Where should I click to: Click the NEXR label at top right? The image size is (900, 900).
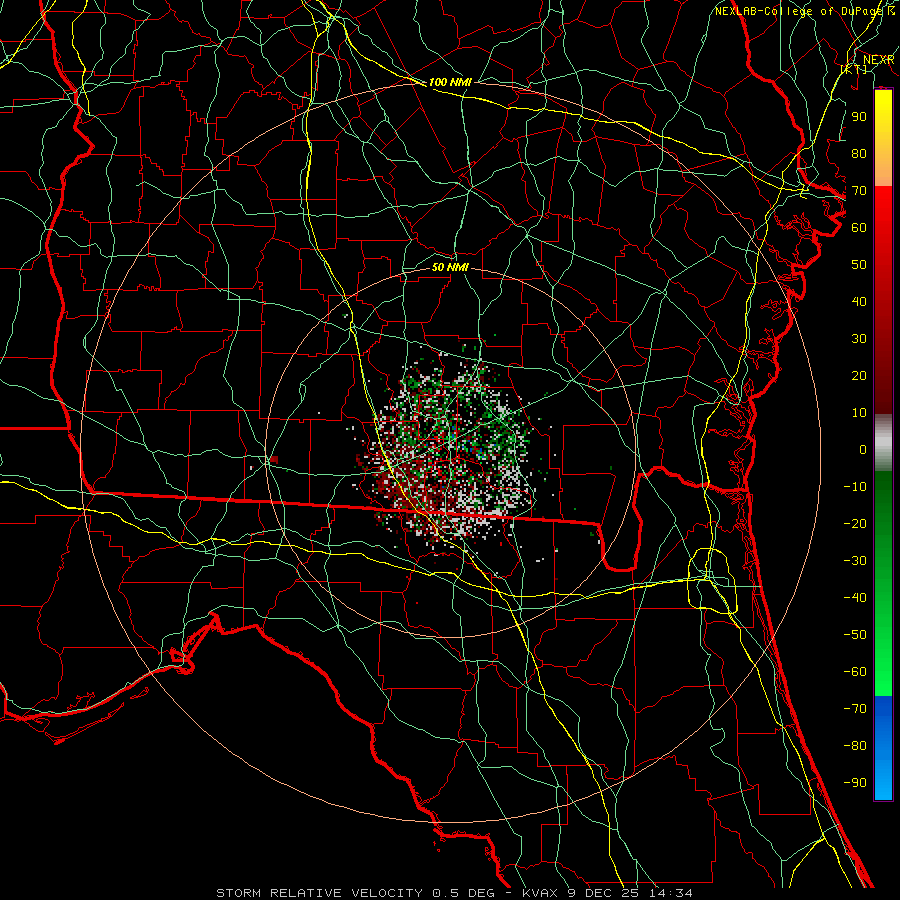(x=878, y=60)
